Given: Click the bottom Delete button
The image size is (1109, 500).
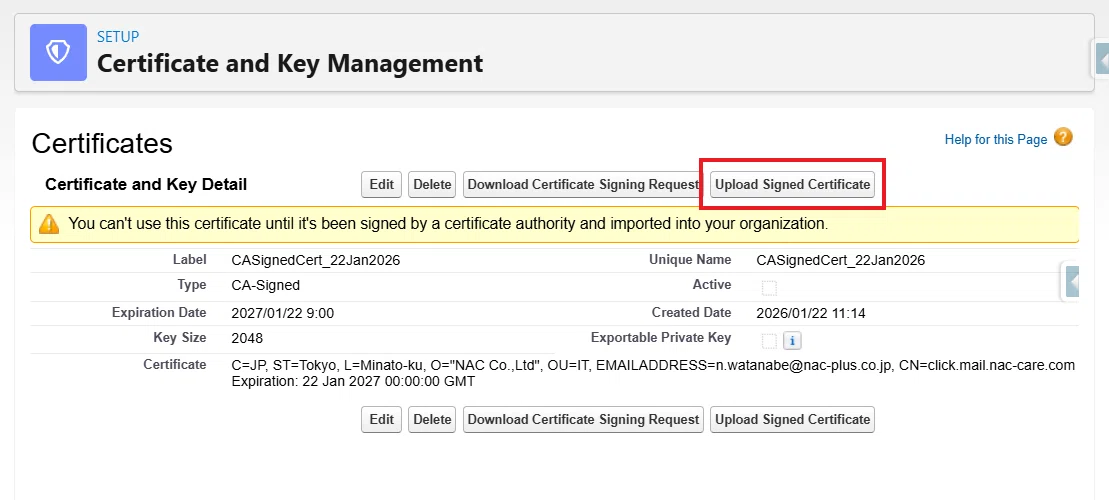Looking at the screenshot, I should tap(432, 419).
